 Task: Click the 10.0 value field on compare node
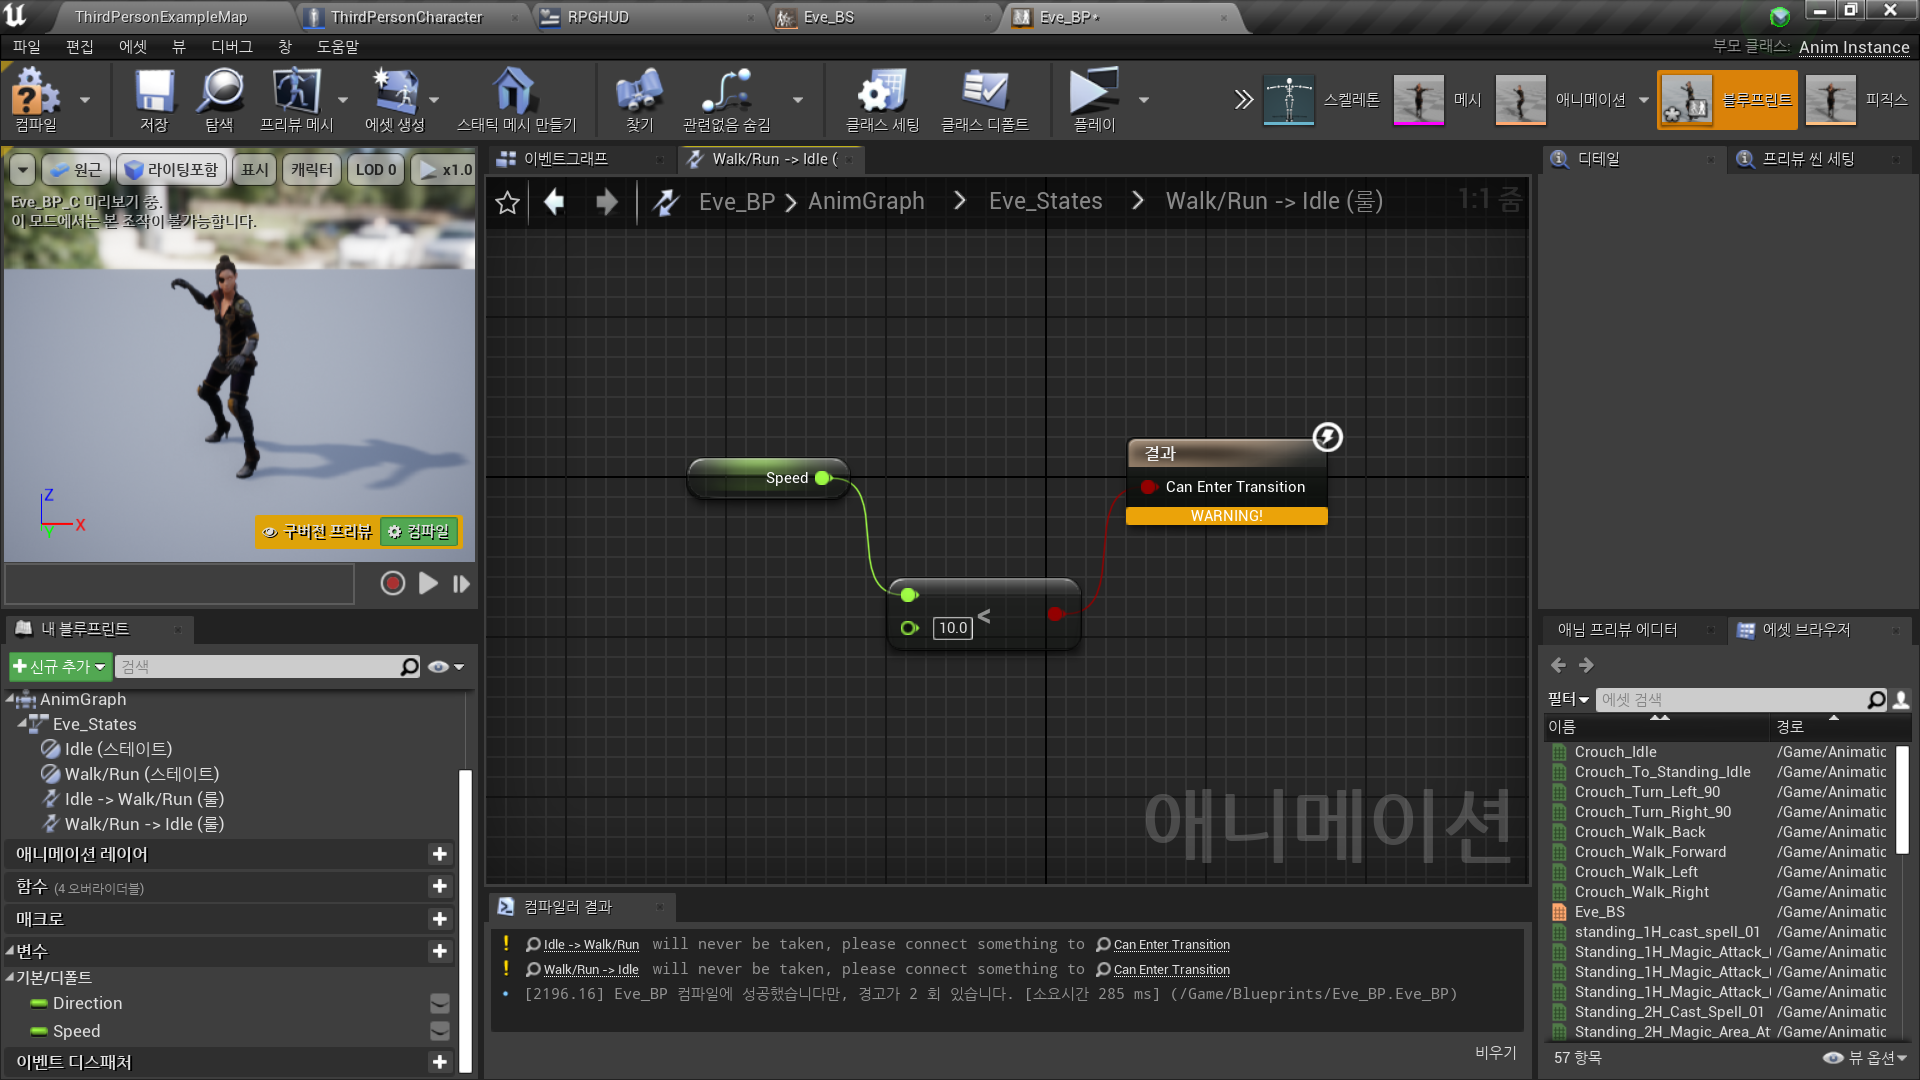(x=953, y=628)
